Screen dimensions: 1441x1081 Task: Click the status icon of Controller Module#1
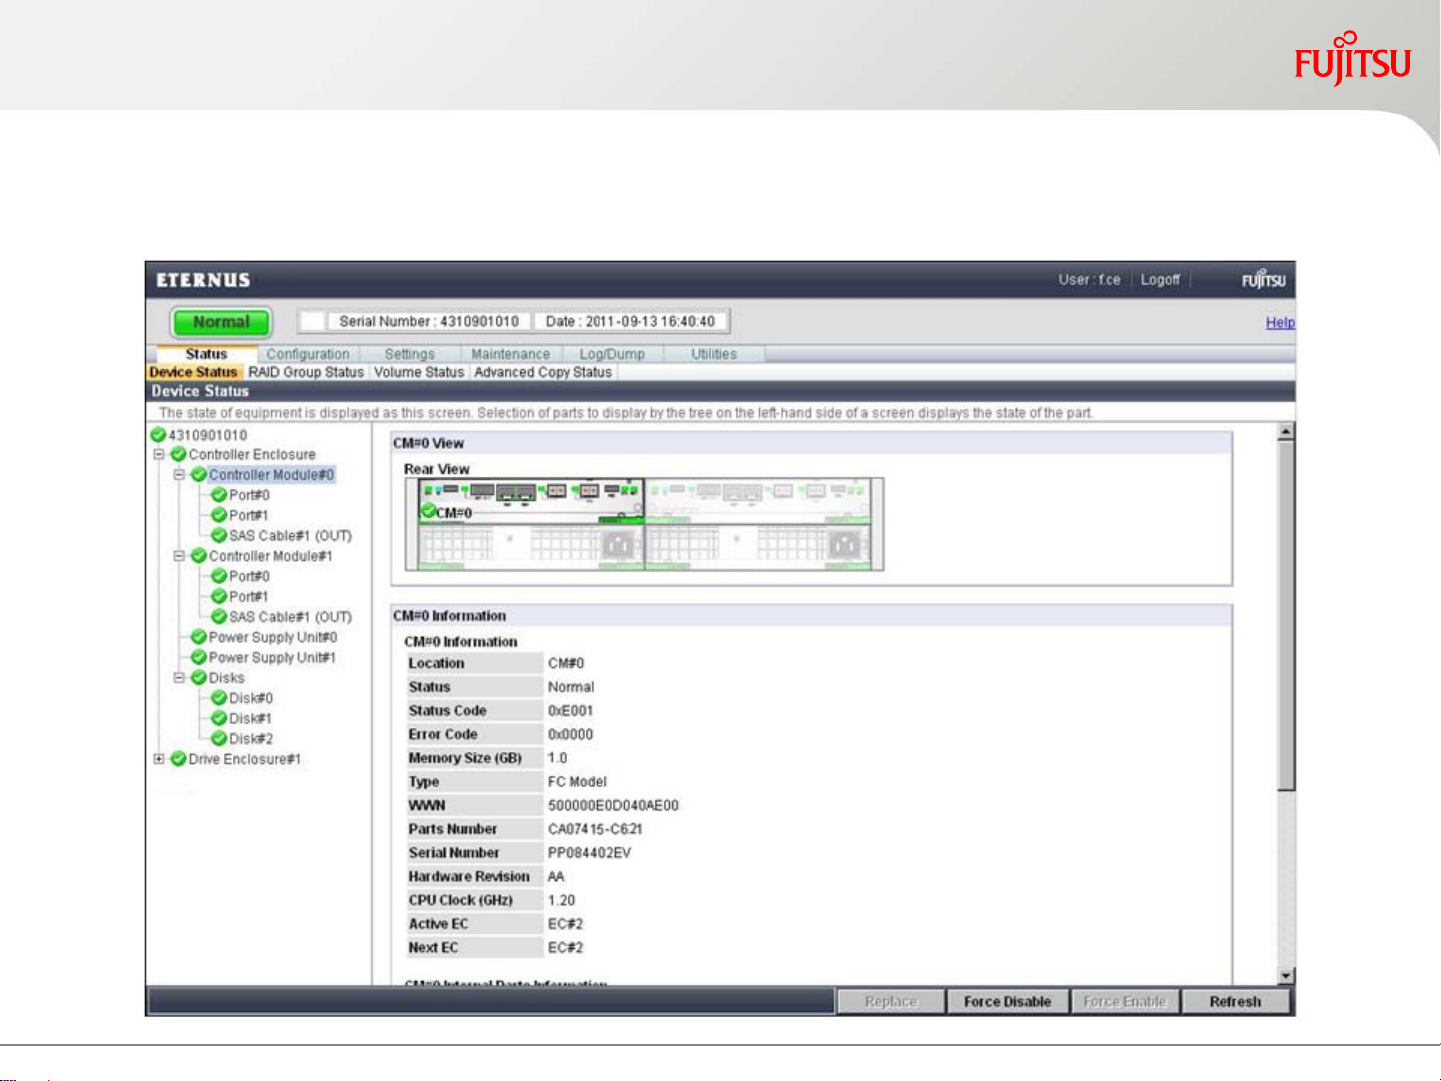199,556
